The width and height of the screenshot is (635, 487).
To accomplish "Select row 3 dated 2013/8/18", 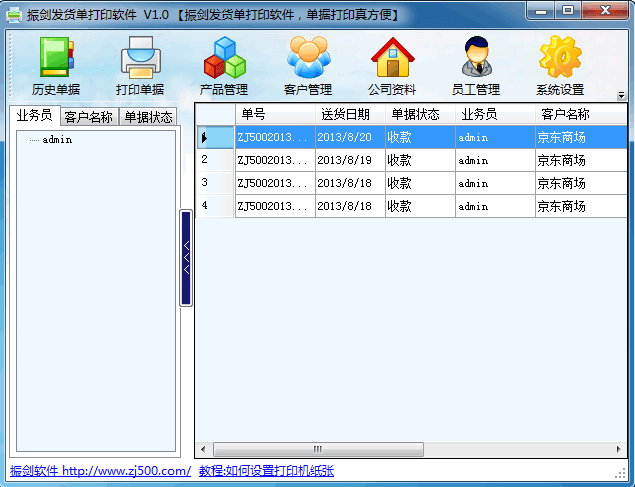I will click(x=344, y=183).
